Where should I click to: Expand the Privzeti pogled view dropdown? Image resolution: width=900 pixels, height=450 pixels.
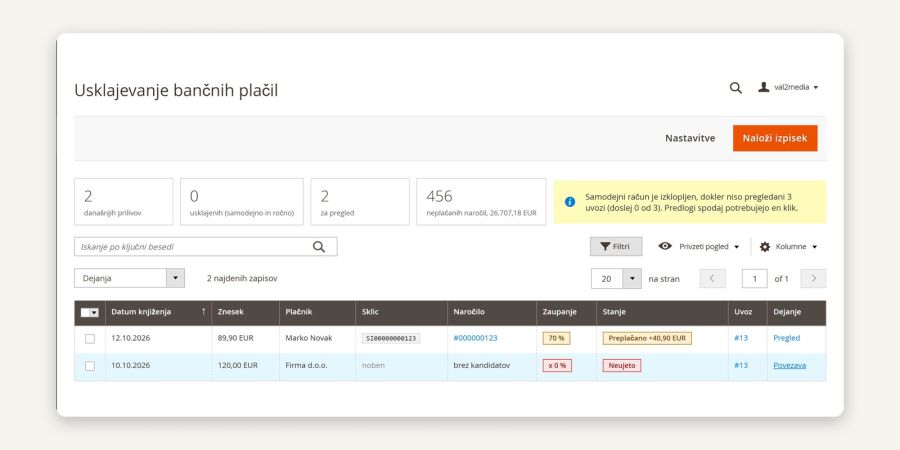pos(699,246)
